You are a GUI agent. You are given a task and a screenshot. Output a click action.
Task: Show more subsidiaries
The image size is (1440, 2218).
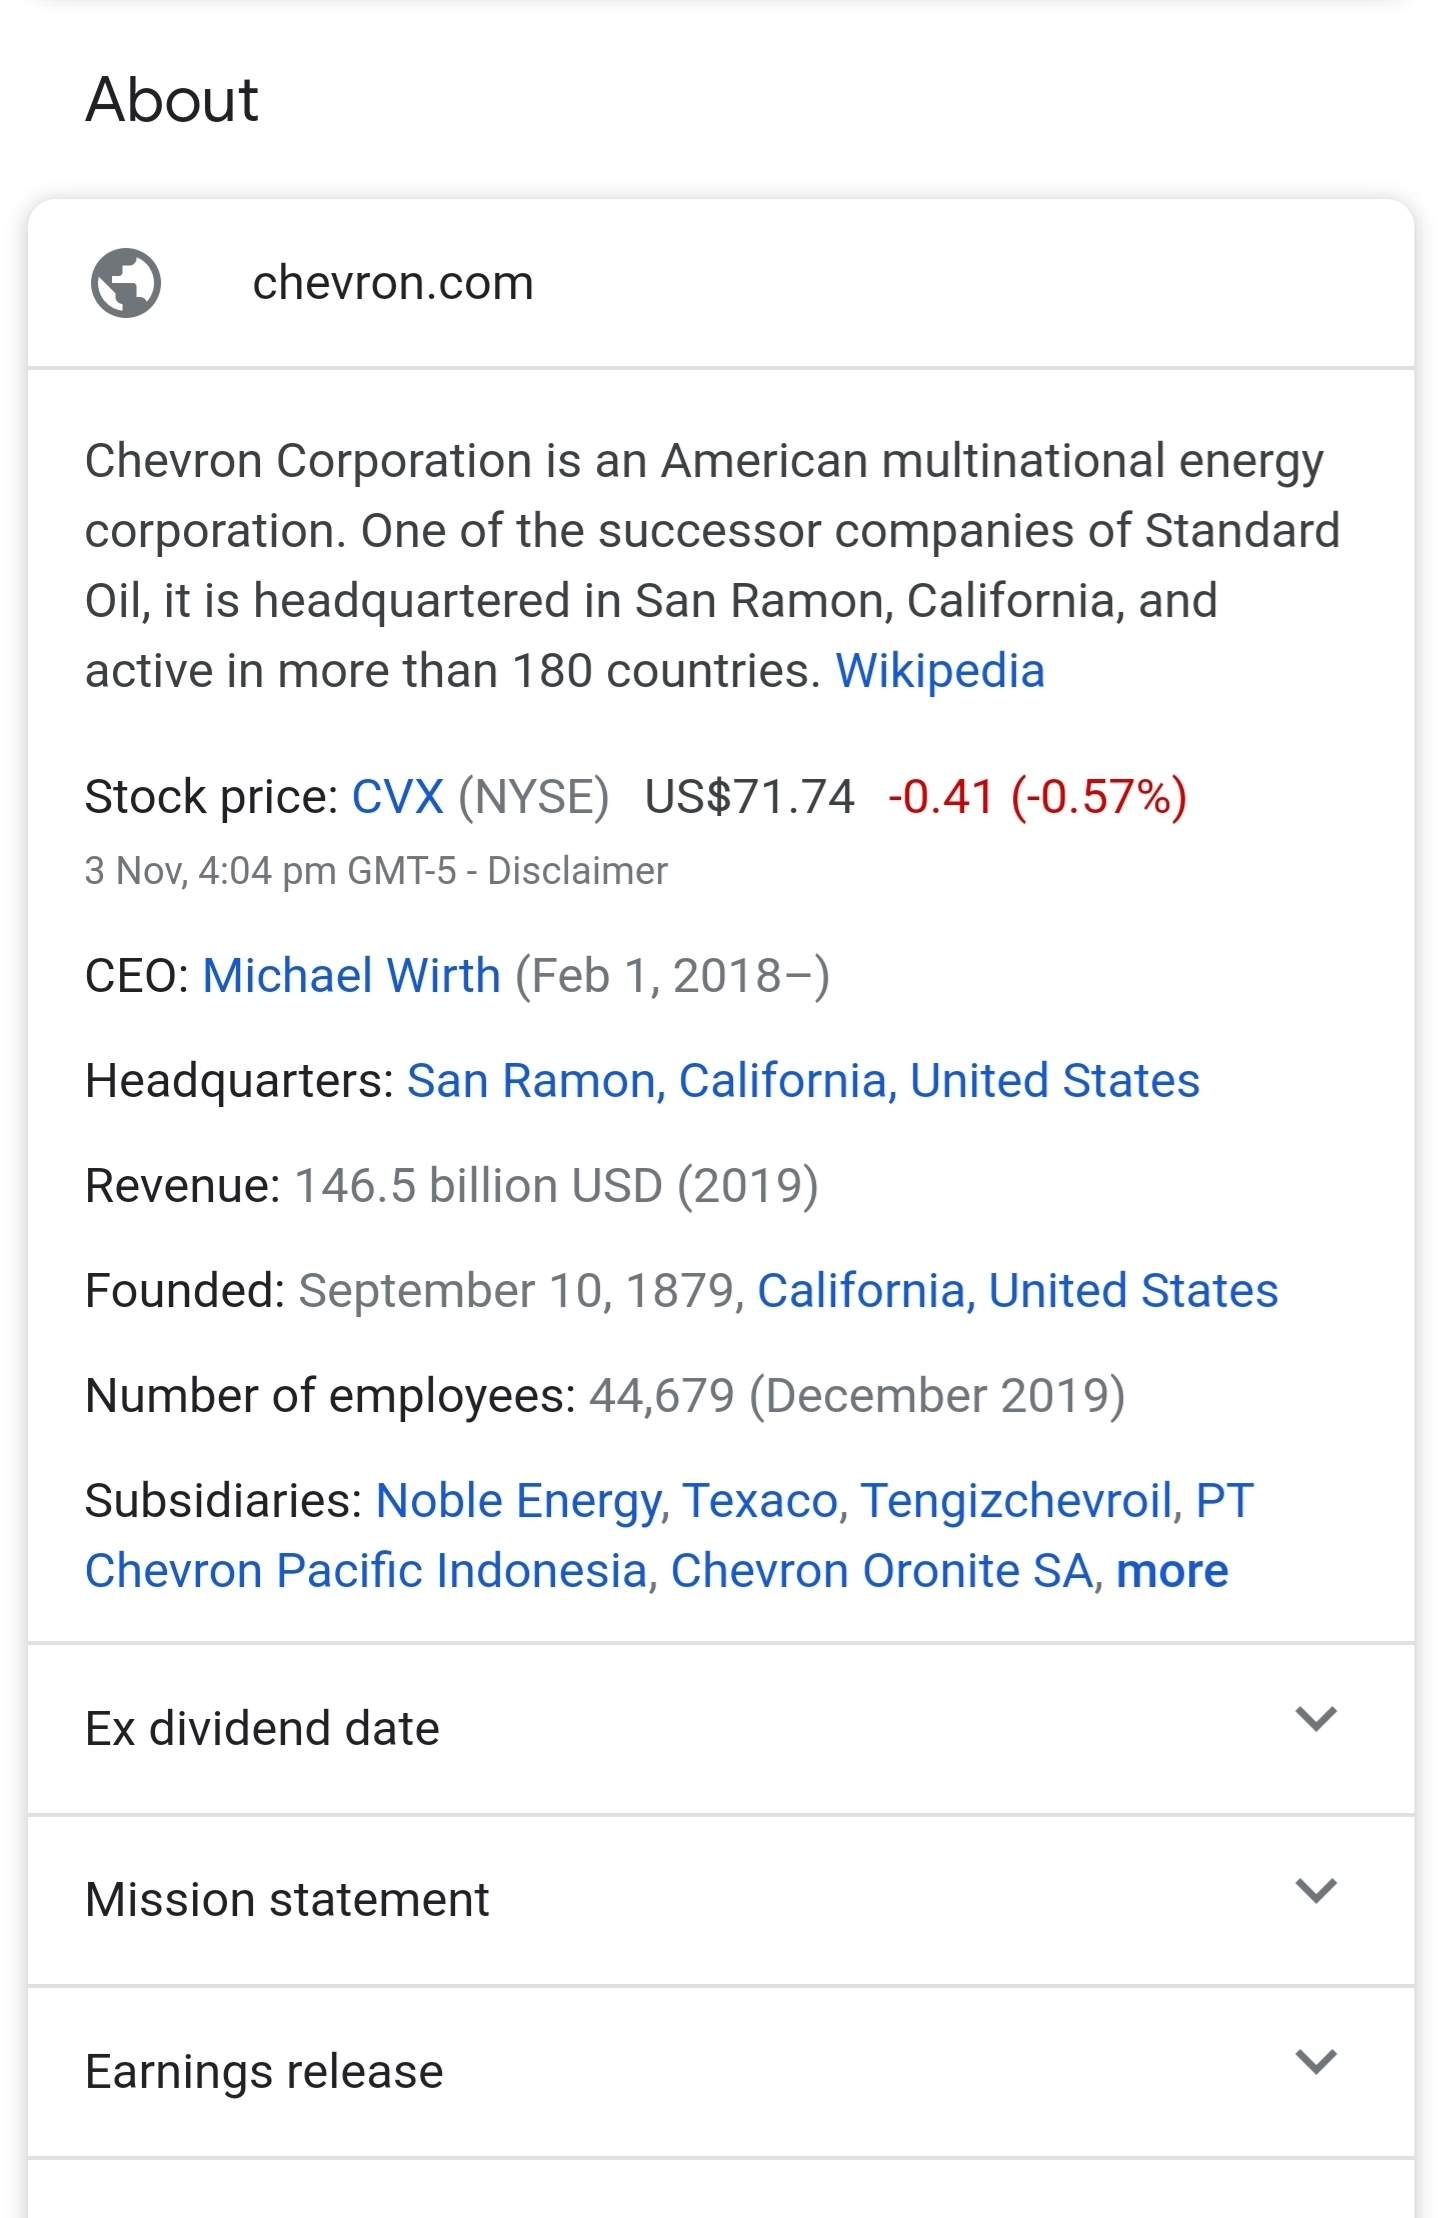pos(1172,1570)
